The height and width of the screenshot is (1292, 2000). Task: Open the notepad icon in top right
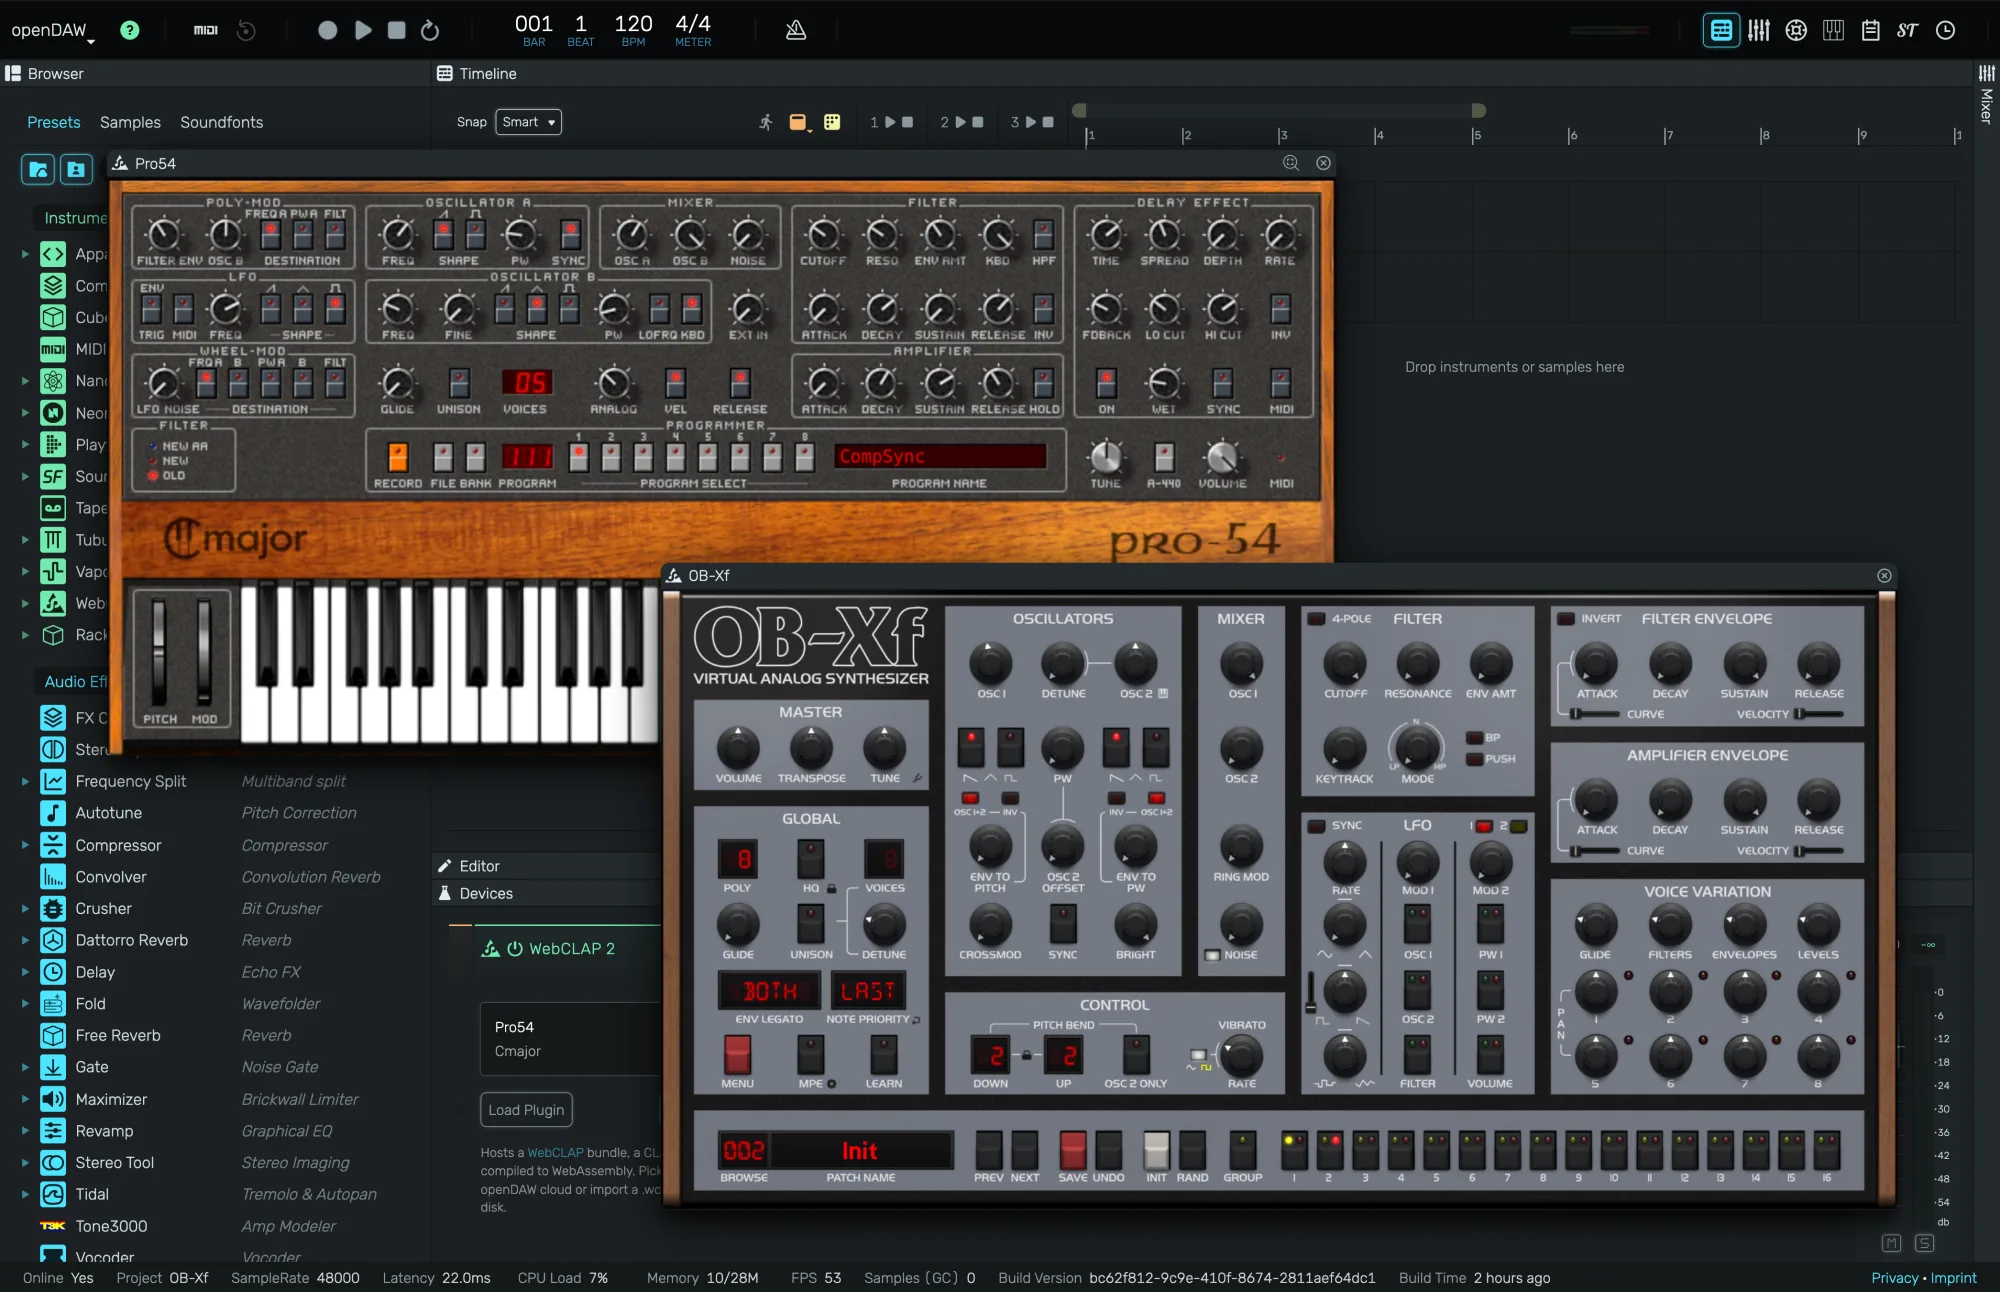tap(1871, 30)
